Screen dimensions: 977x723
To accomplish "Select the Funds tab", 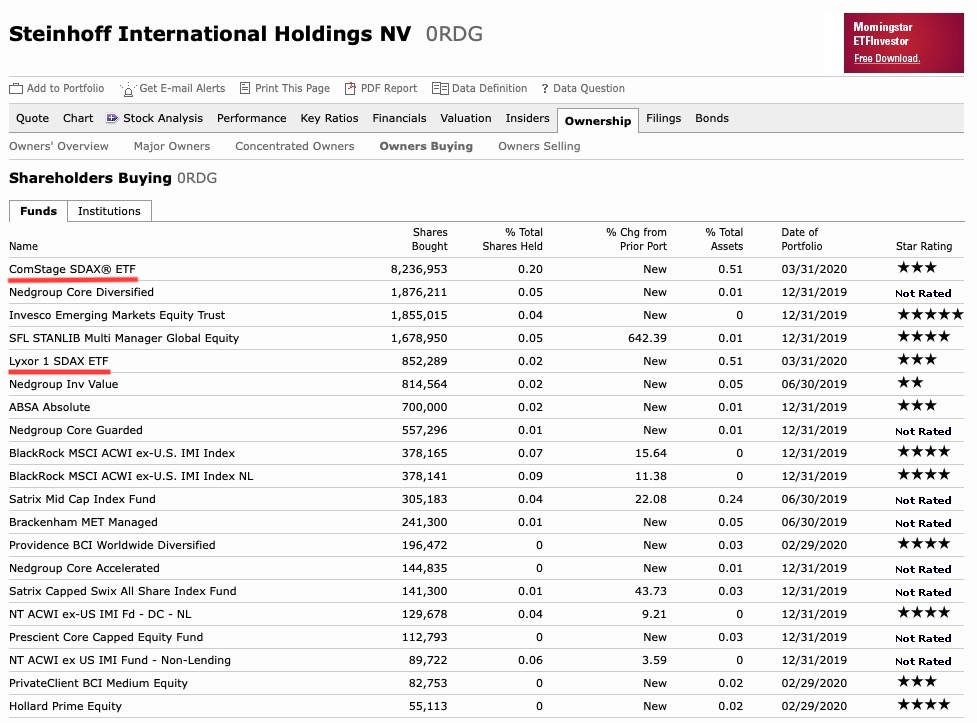I will tap(38, 211).
